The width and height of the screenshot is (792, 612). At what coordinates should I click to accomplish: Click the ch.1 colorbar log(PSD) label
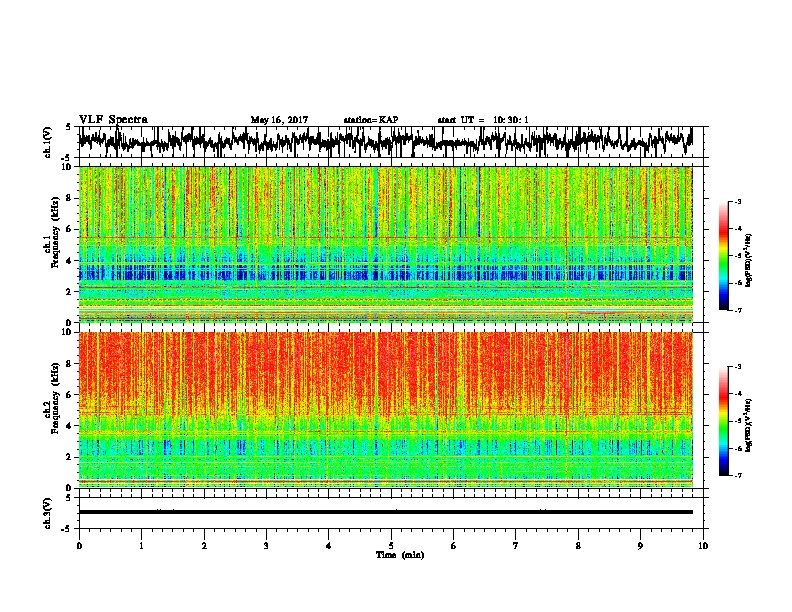coord(748,260)
